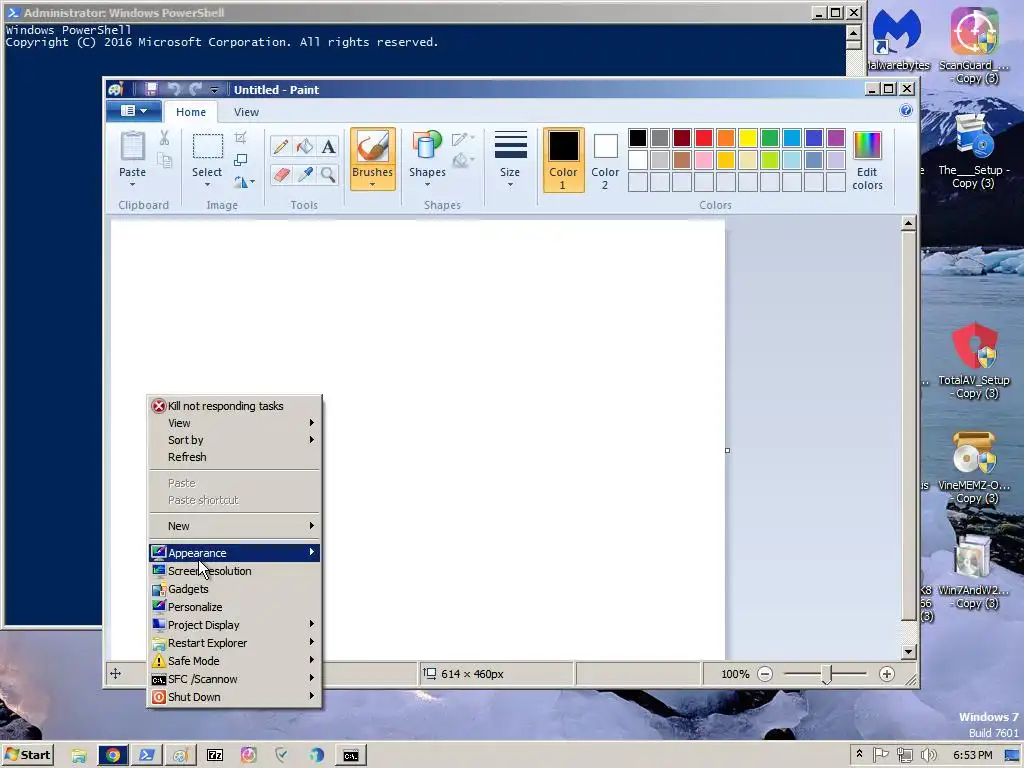This screenshot has width=1024, height=768.
Task: Select the Eraser tool
Action: tap(281, 174)
